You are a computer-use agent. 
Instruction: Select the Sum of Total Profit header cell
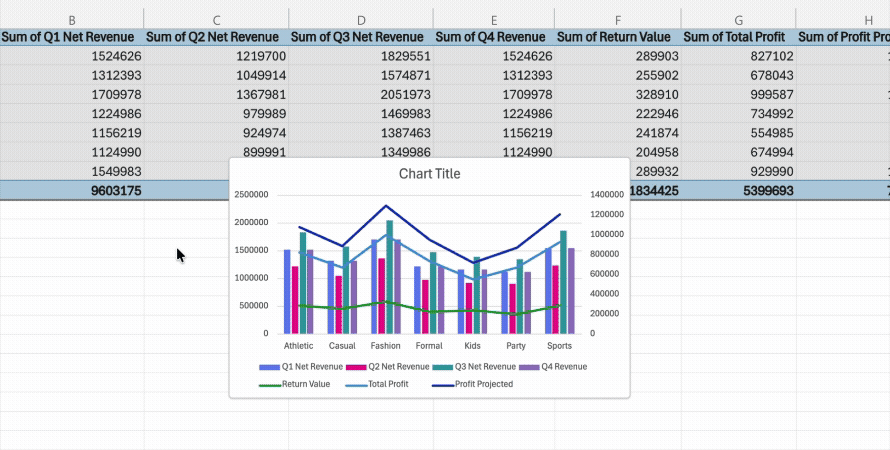click(x=738, y=37)
